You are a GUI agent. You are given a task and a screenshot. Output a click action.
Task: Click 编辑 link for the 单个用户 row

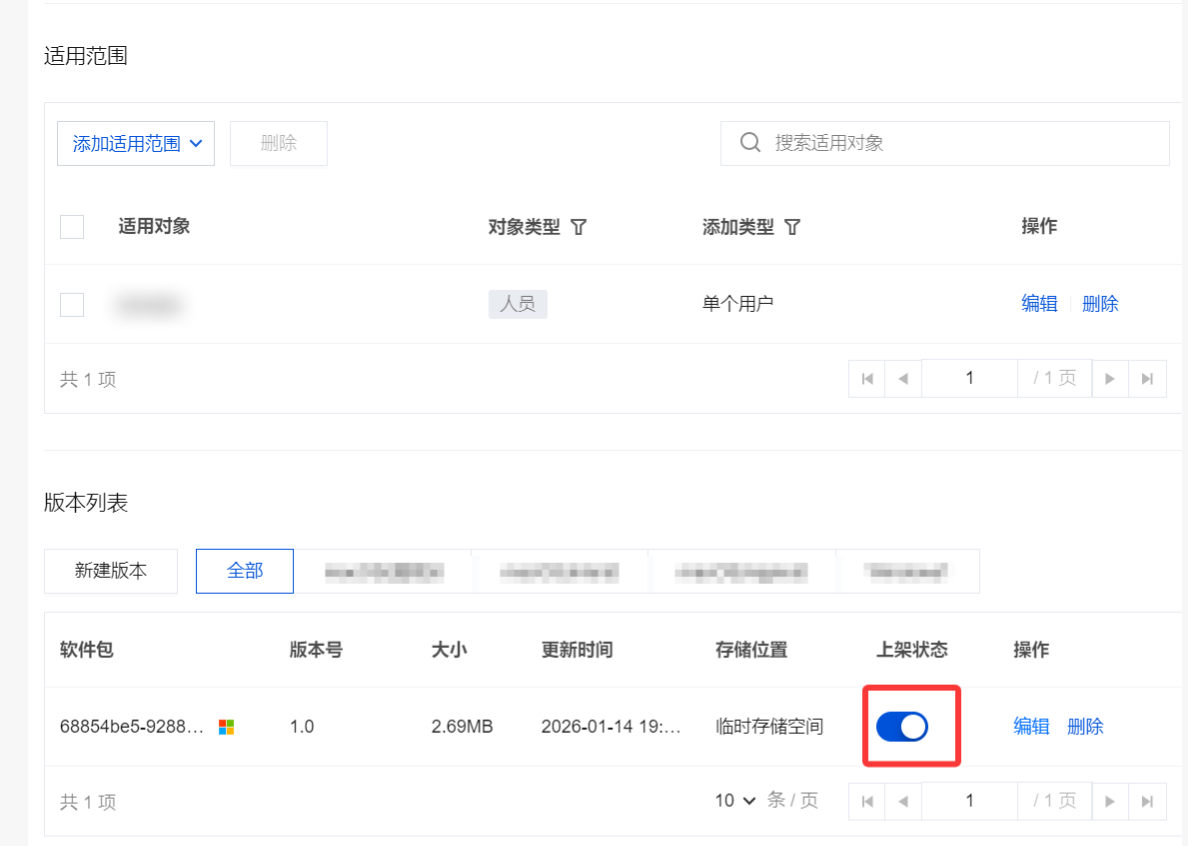click(1039, 304)
